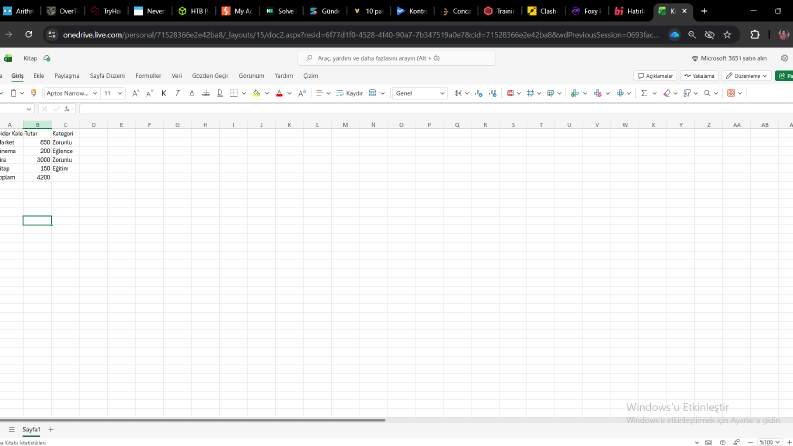The height and width of the screenshot is (446, 793).
Task: Open the Giriş ribbon tab
Action: point(17,75)
